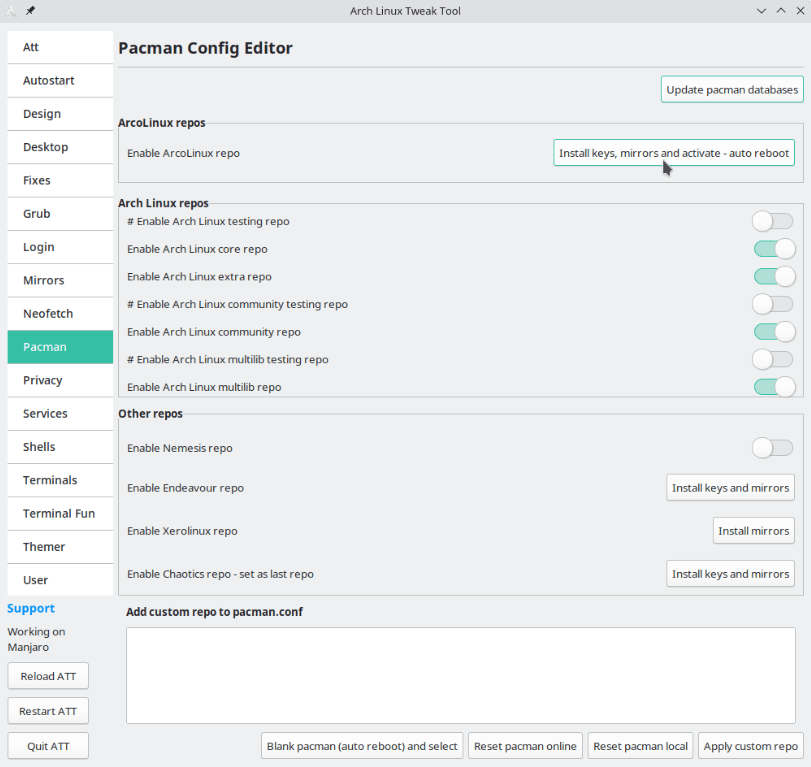
Task: Click the Enable ArcoLinux repo label
Action: (x=184, y=153)
